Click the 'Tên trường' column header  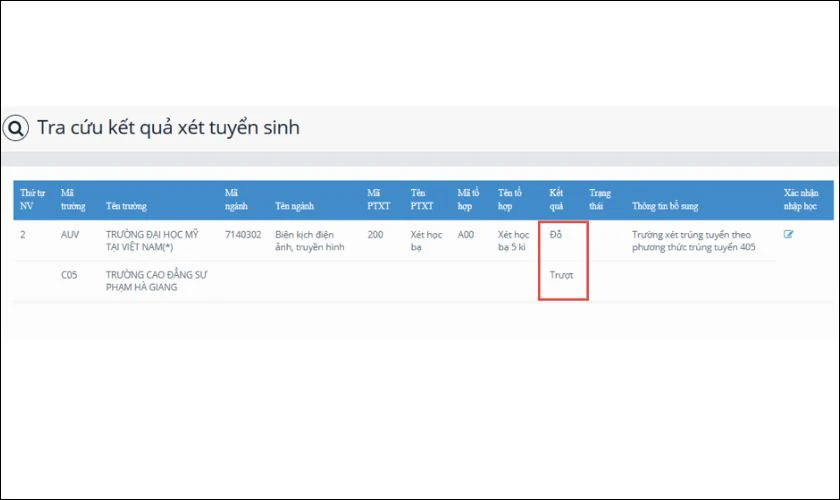coord(126,206)
